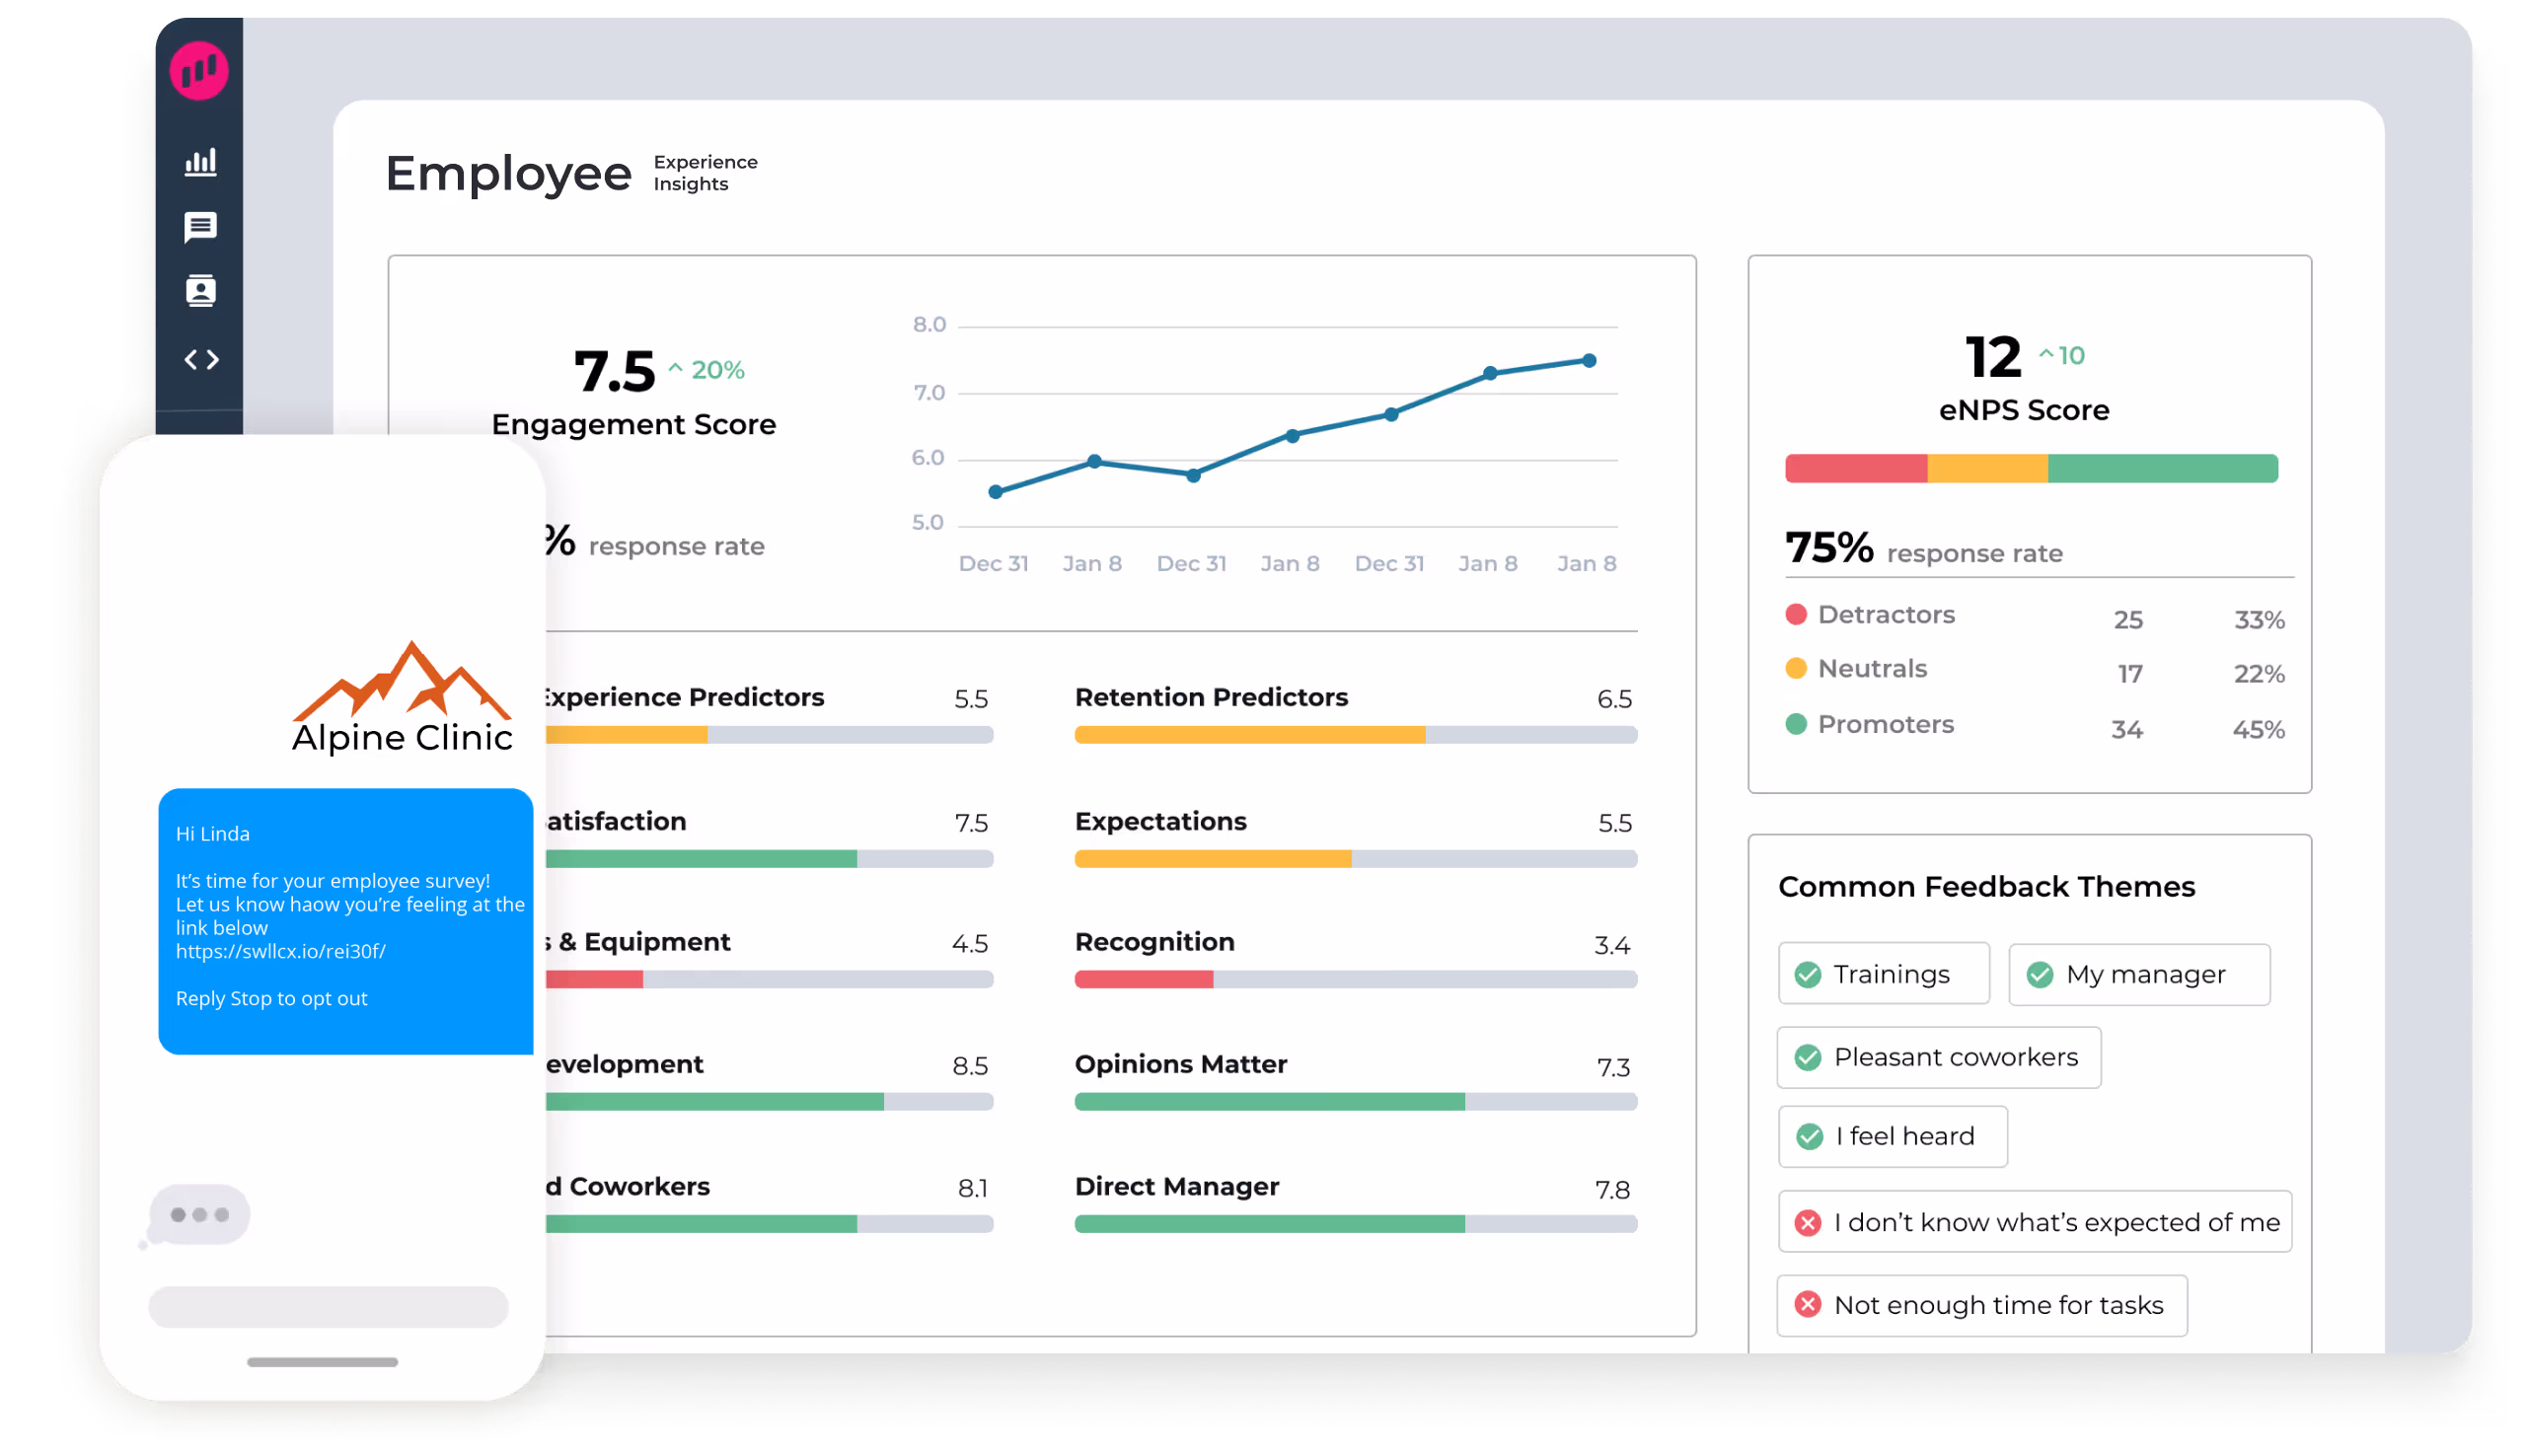Click the Common Feedback Themes heading
2526x1456 pixels.
(1986, 887)
